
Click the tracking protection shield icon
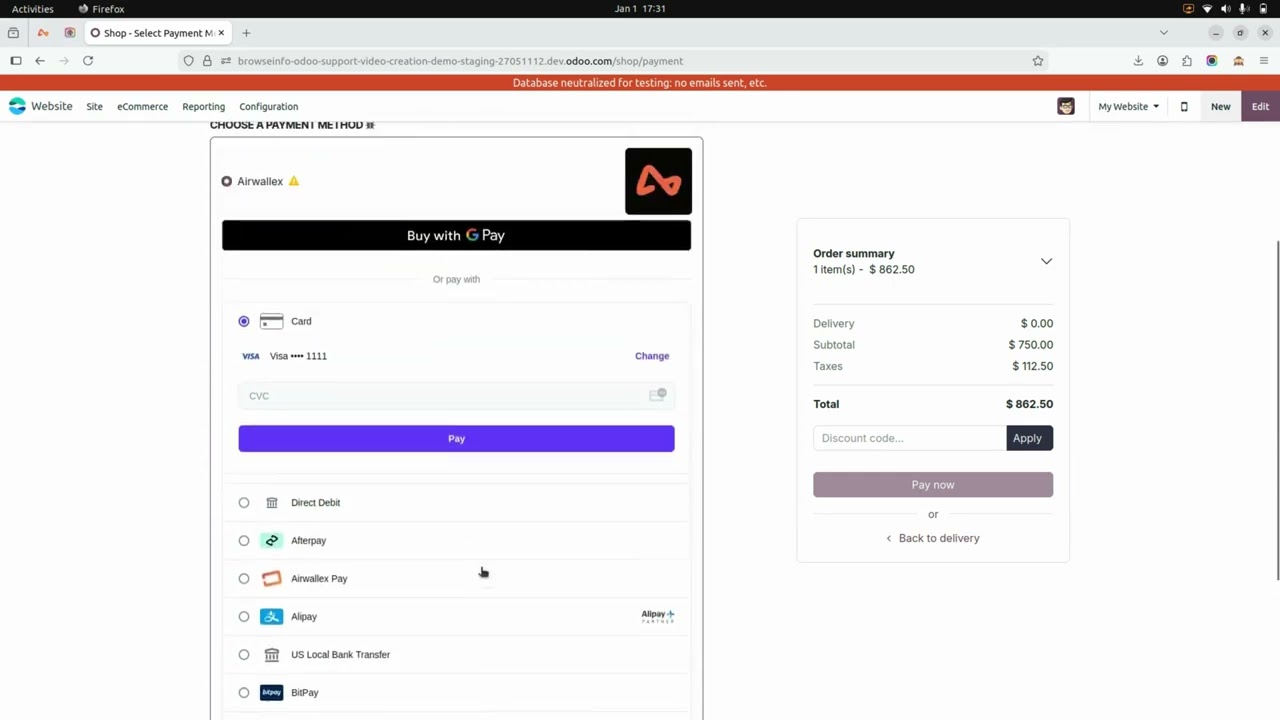click(x=188, y=61)
